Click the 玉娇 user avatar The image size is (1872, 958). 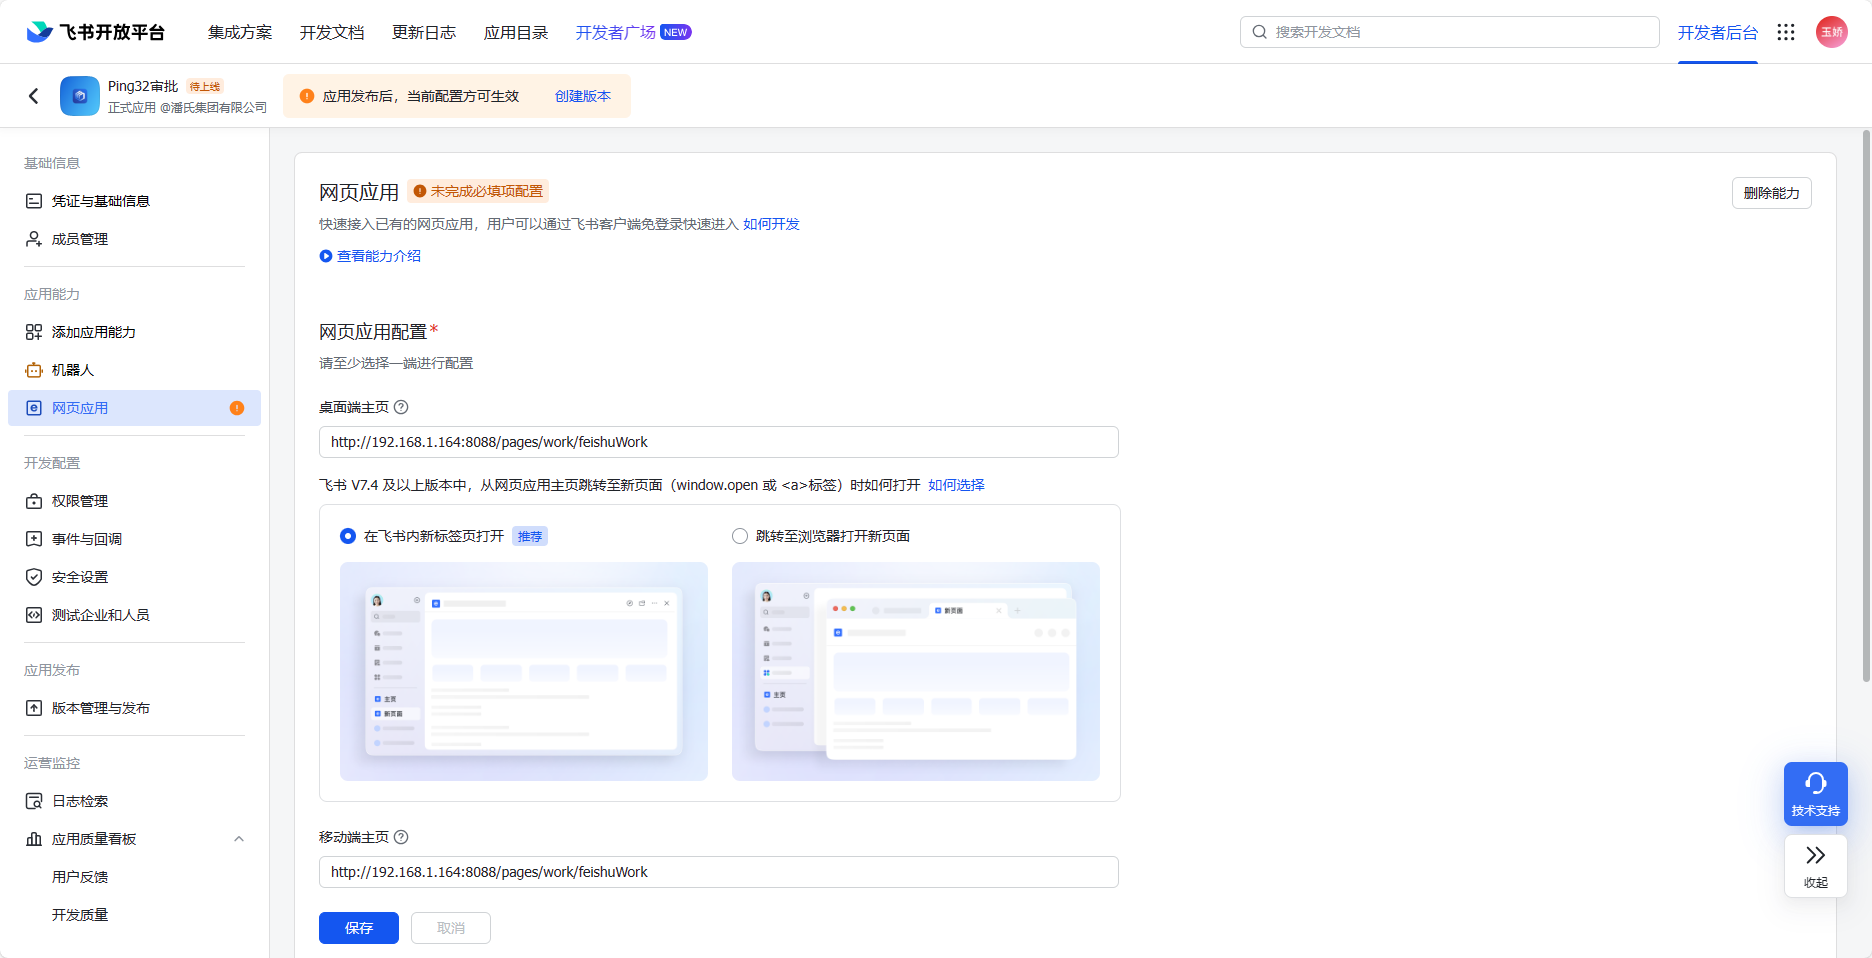pos(1831,32)
